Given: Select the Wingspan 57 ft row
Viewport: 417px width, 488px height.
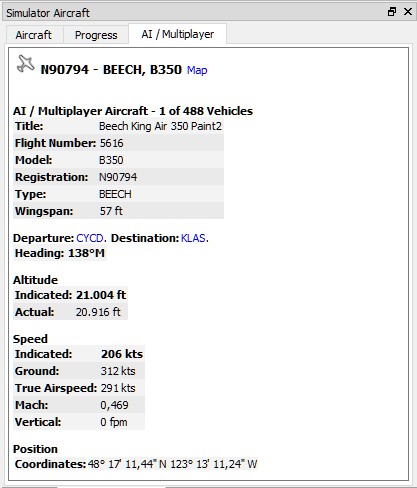Looking at the screenshot, I should [x=118, y=211].
